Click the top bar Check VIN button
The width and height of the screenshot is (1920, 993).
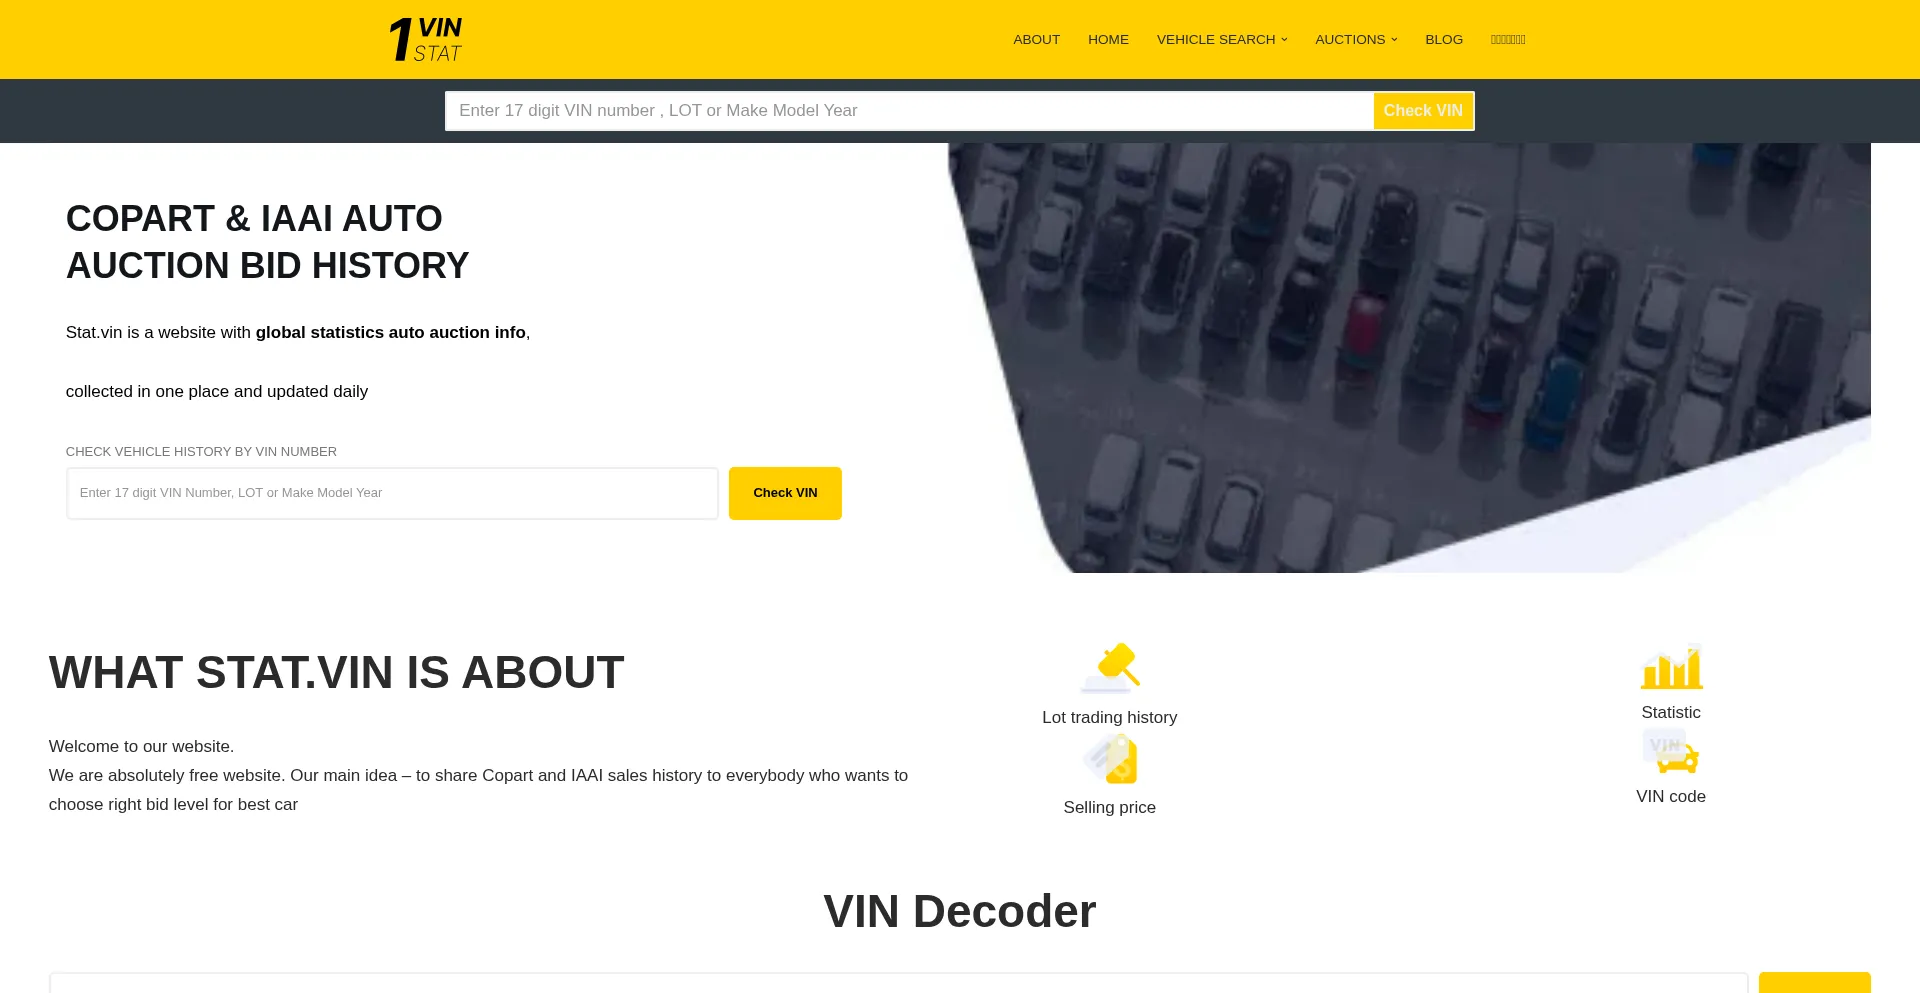[1423, 111]
